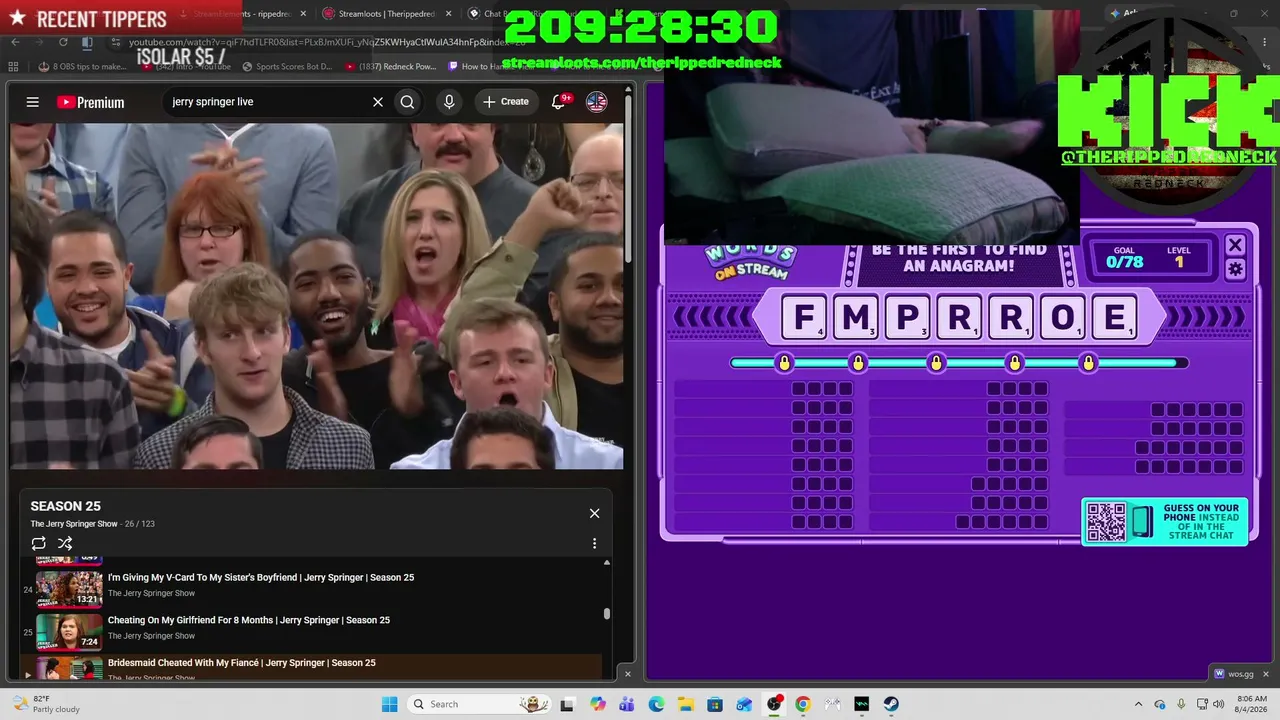Open '(1837) Redneck Pow...' bookmark

click(391, 67)
